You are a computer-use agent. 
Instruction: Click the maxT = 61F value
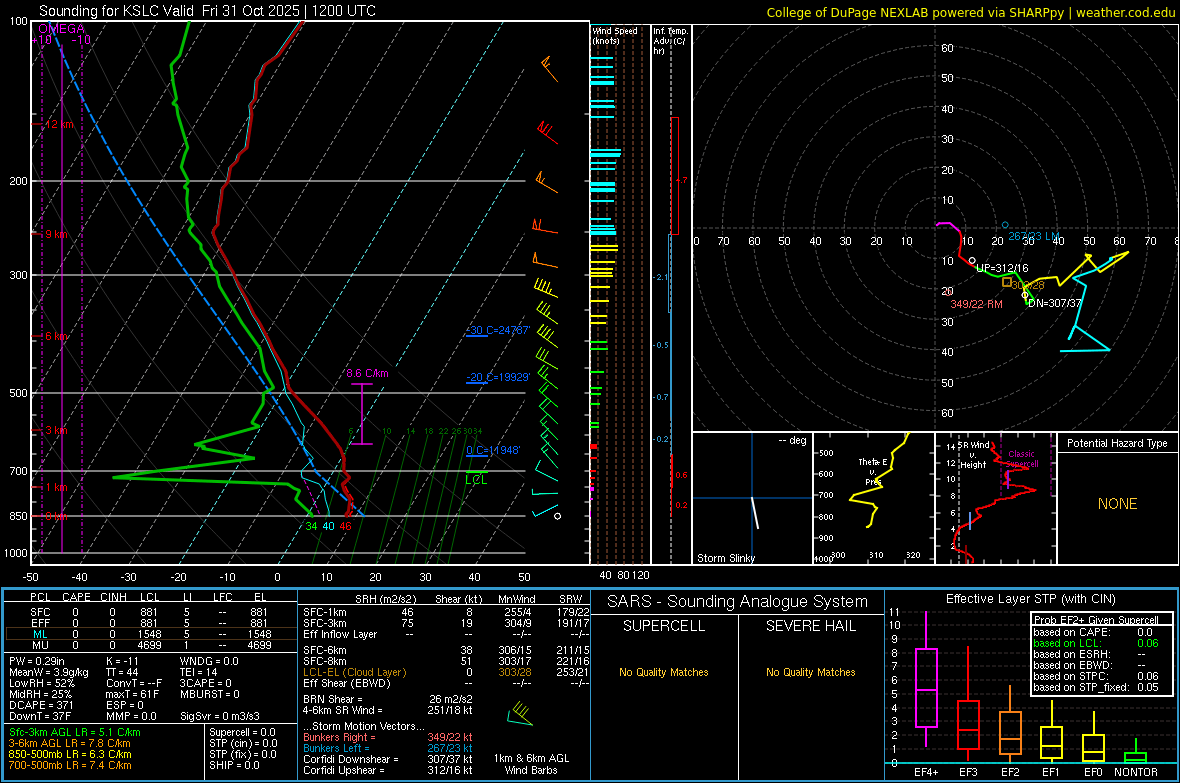click(x=132, y=694)
